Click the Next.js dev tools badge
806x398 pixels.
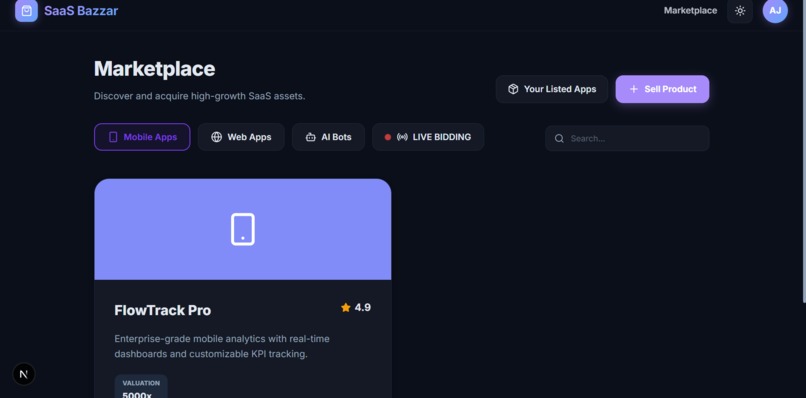point(23,374)
